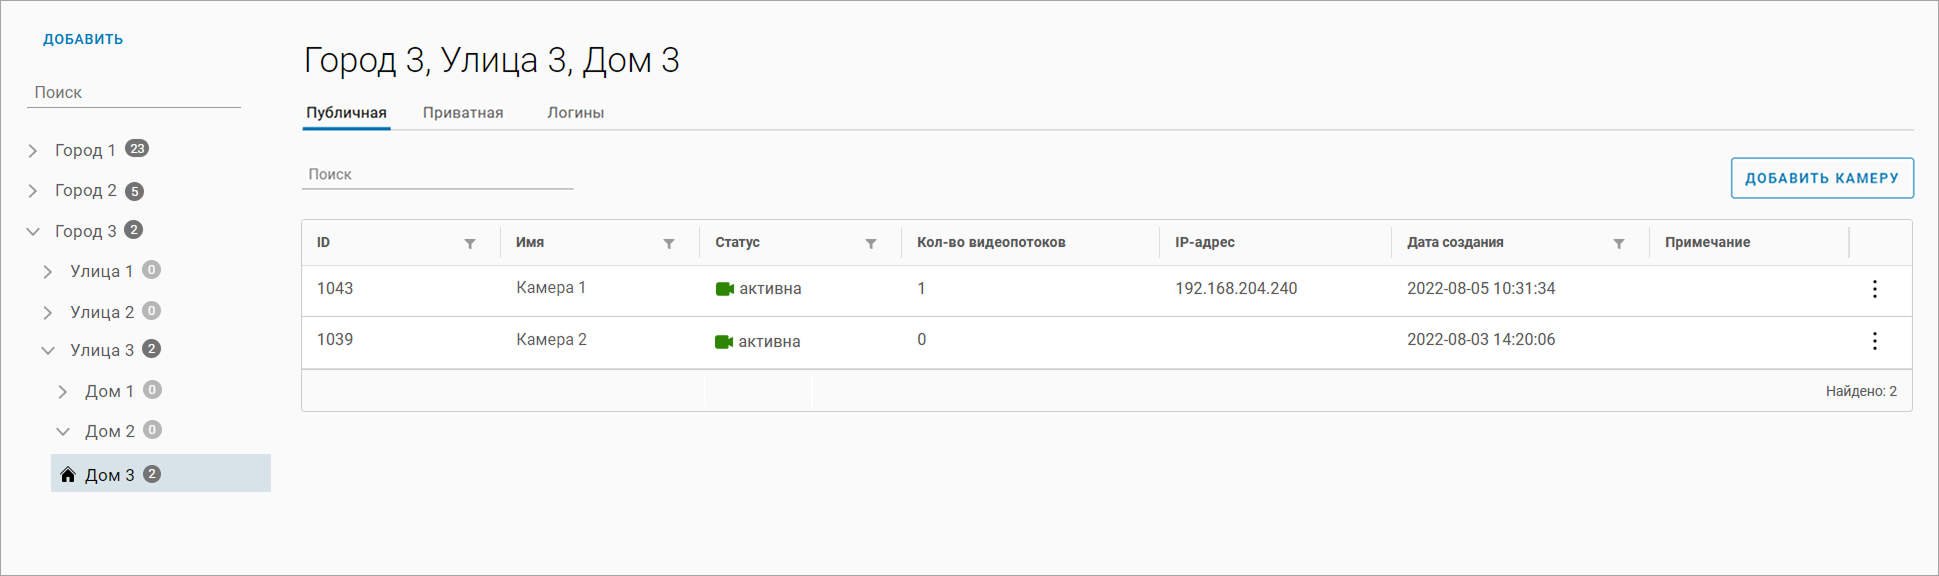Open three-dot menu for Камера 1
This screenshot has width=1939, height=576.
pos(1875,289)
